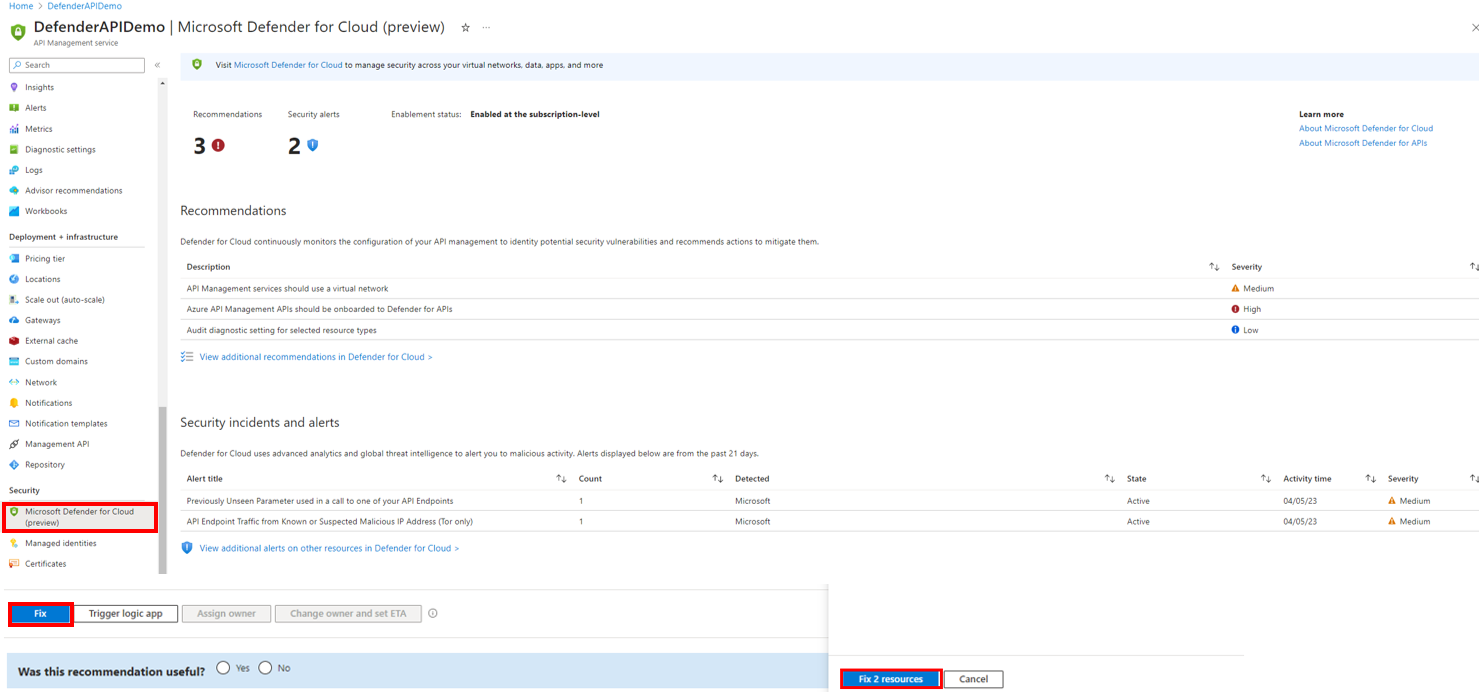Open Microsoft Defender for Cloud (preview) menu item

(80, 517)
